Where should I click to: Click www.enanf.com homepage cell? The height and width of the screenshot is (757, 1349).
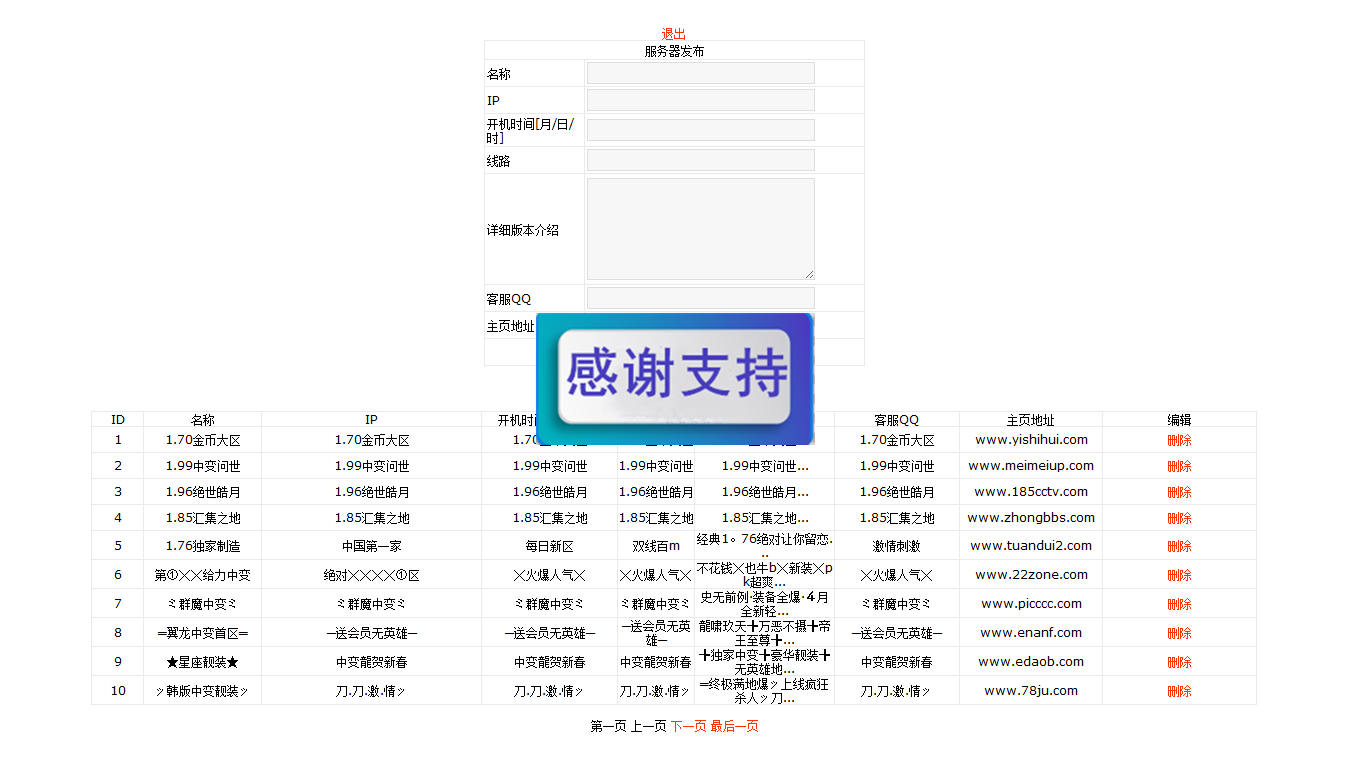[x=1031, y=633]
